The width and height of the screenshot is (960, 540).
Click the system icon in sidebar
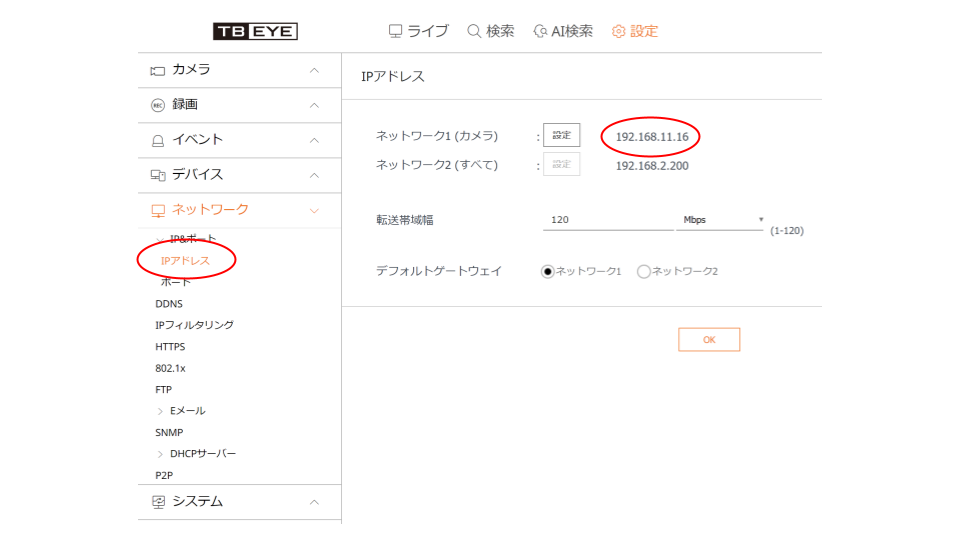pyautogui.click(x=158, y=502)
